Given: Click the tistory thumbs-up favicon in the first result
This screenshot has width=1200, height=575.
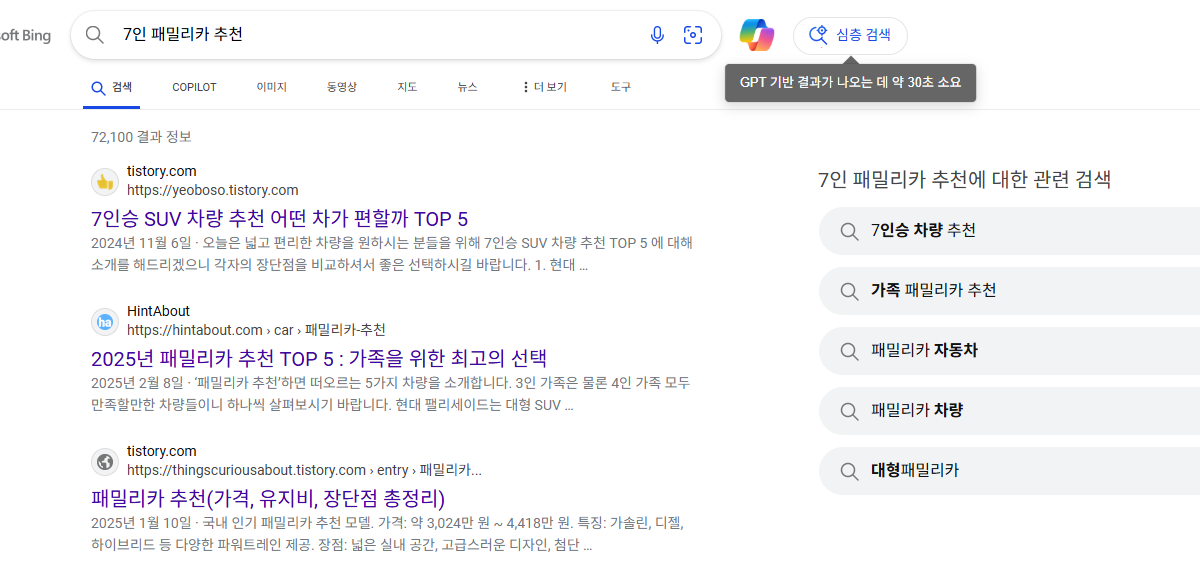Looking at the screenshot, I should [105, 182].
